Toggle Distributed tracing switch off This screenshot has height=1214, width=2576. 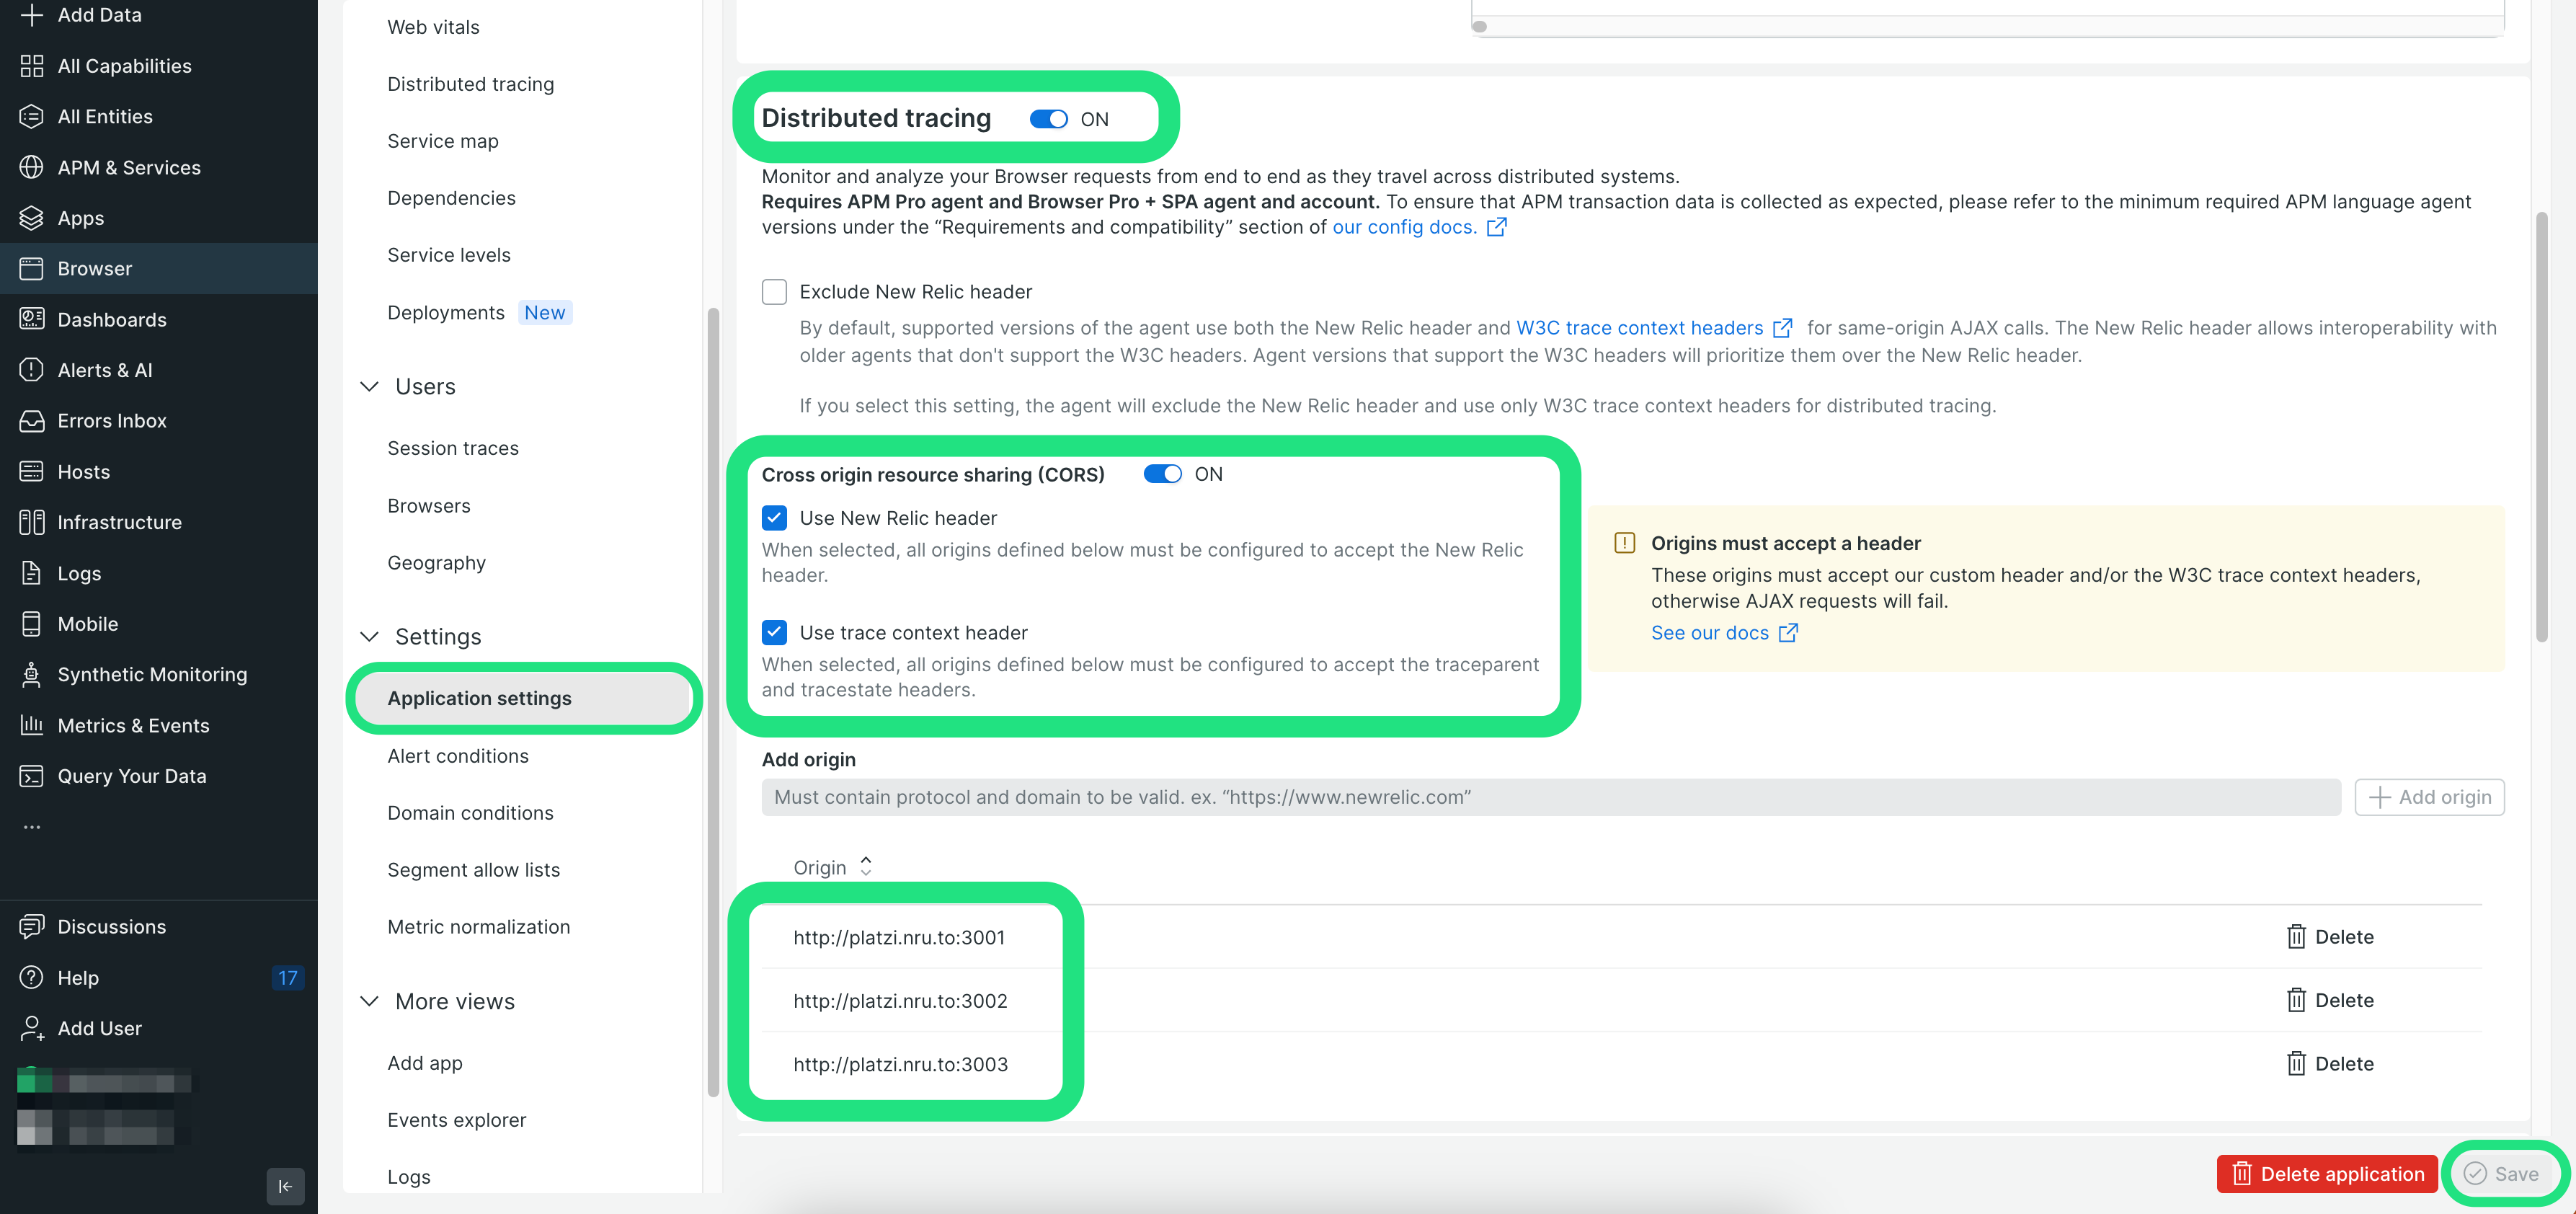pyautogui.click(x=1049, y=119)
